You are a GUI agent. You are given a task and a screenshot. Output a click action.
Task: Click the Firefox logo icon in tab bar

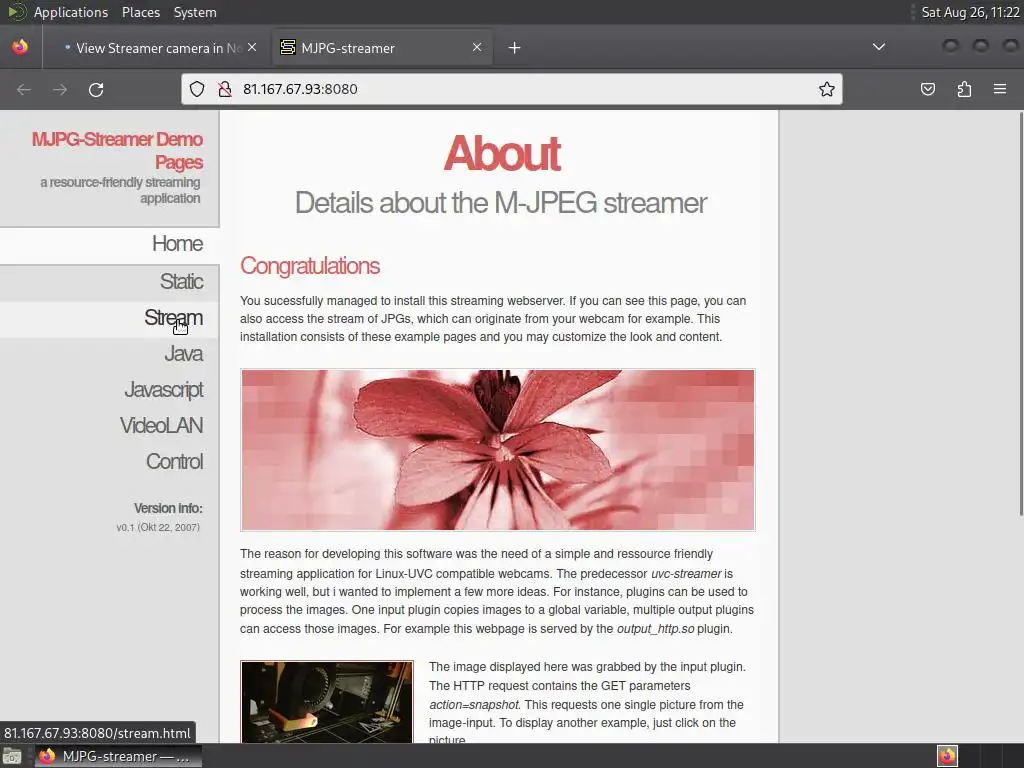click(x=20, y=47)
